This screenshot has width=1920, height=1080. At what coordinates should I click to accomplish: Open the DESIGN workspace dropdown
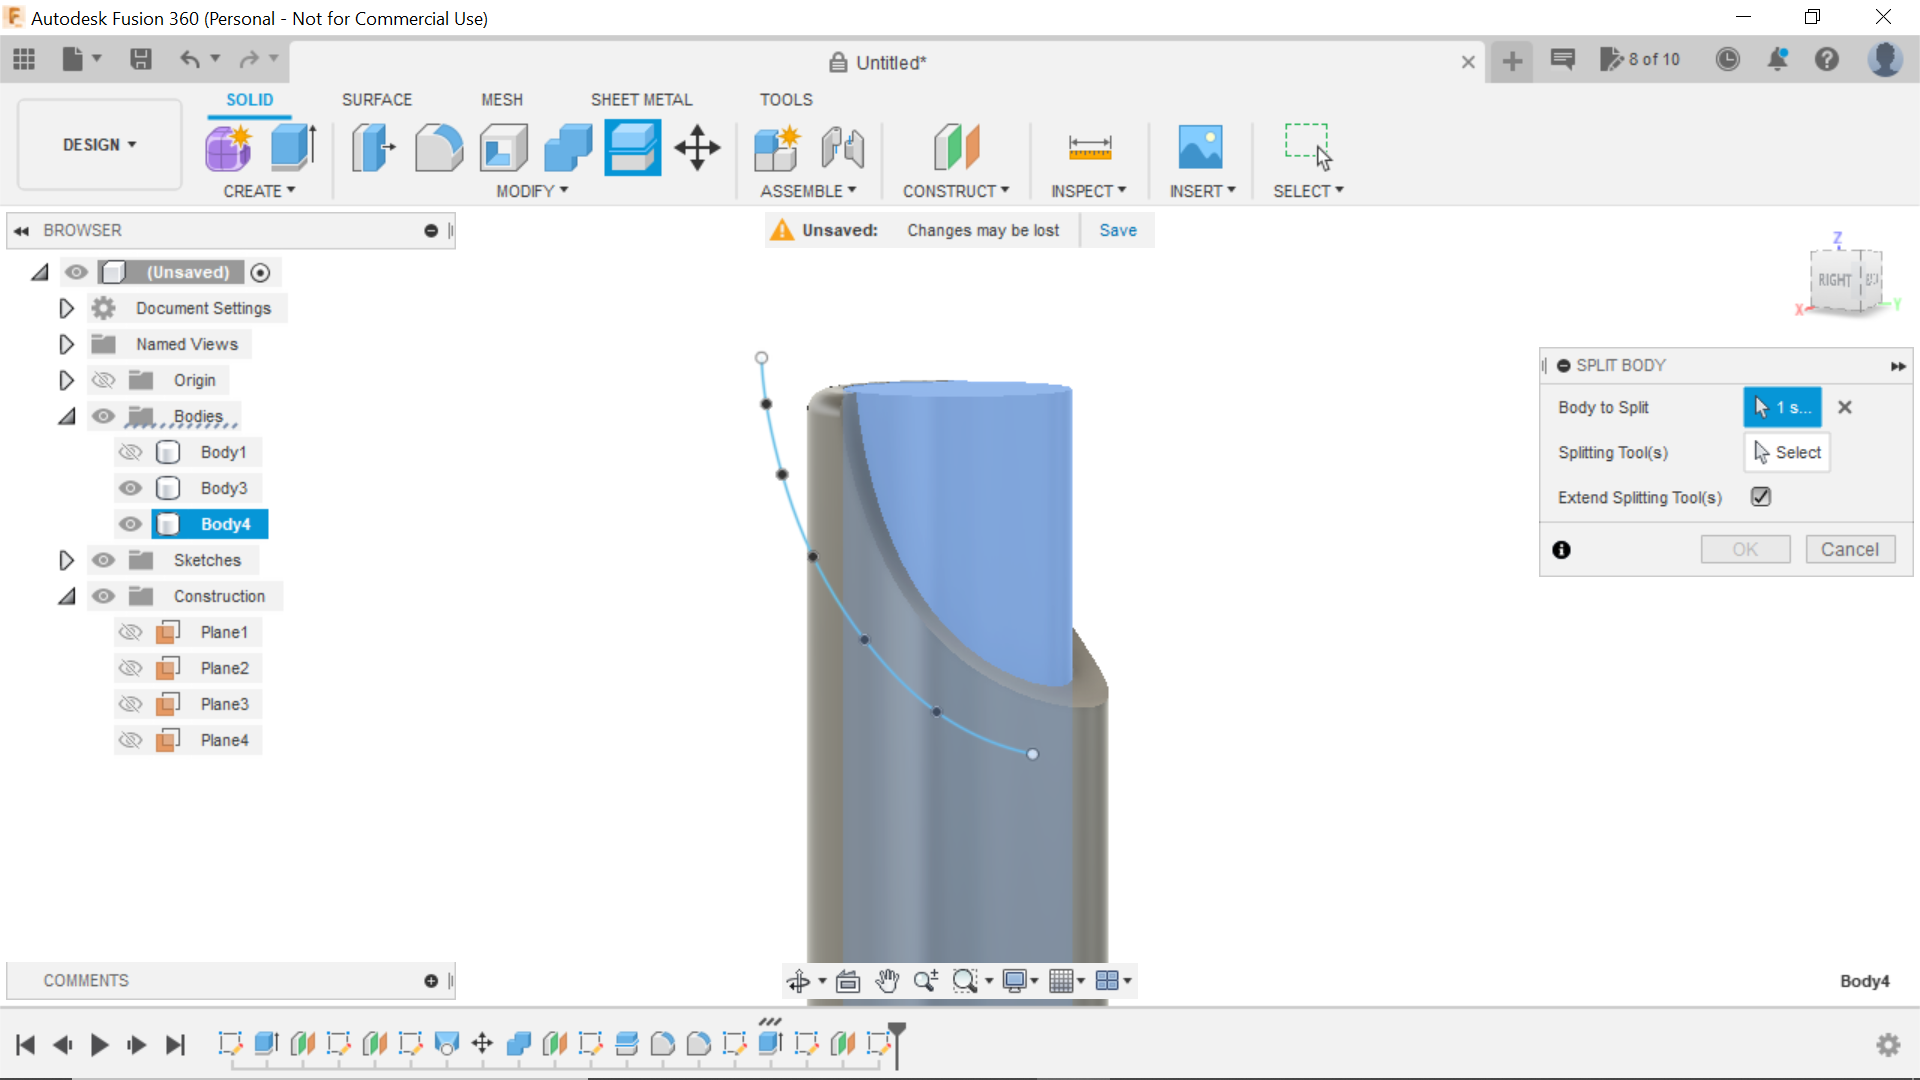(97, 144)
